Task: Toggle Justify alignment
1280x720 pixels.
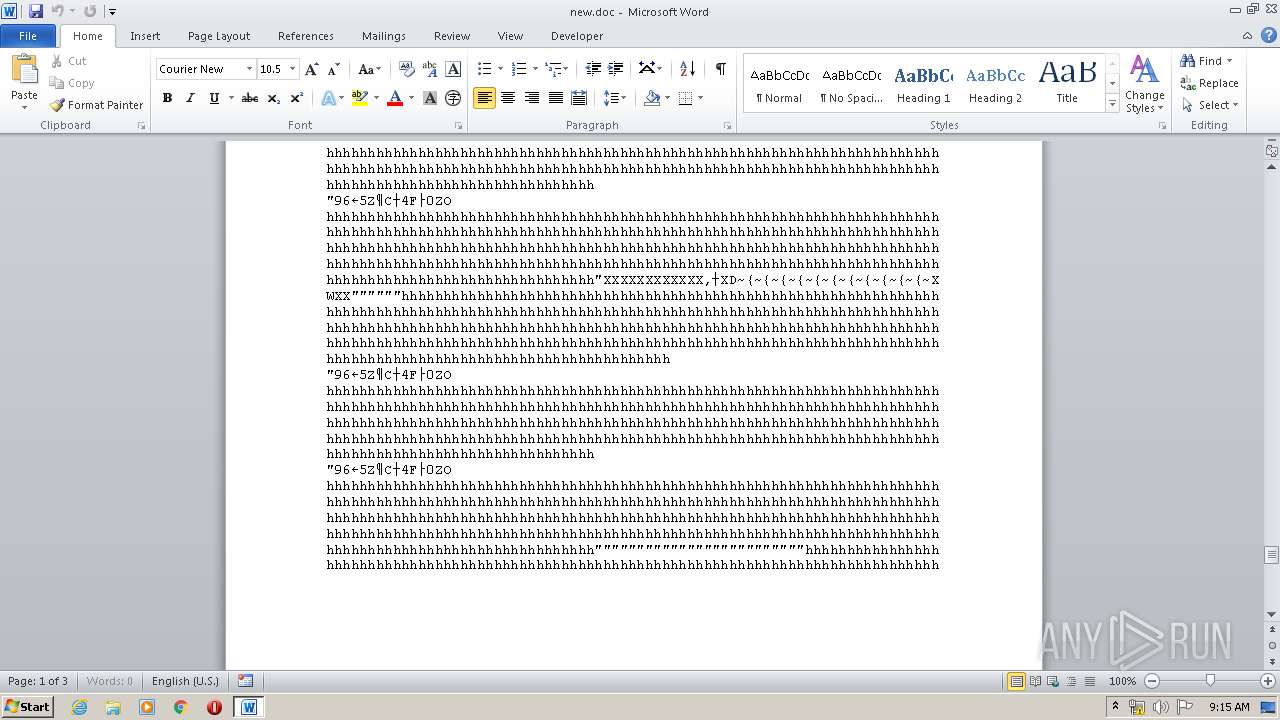Action: [555, 98]
